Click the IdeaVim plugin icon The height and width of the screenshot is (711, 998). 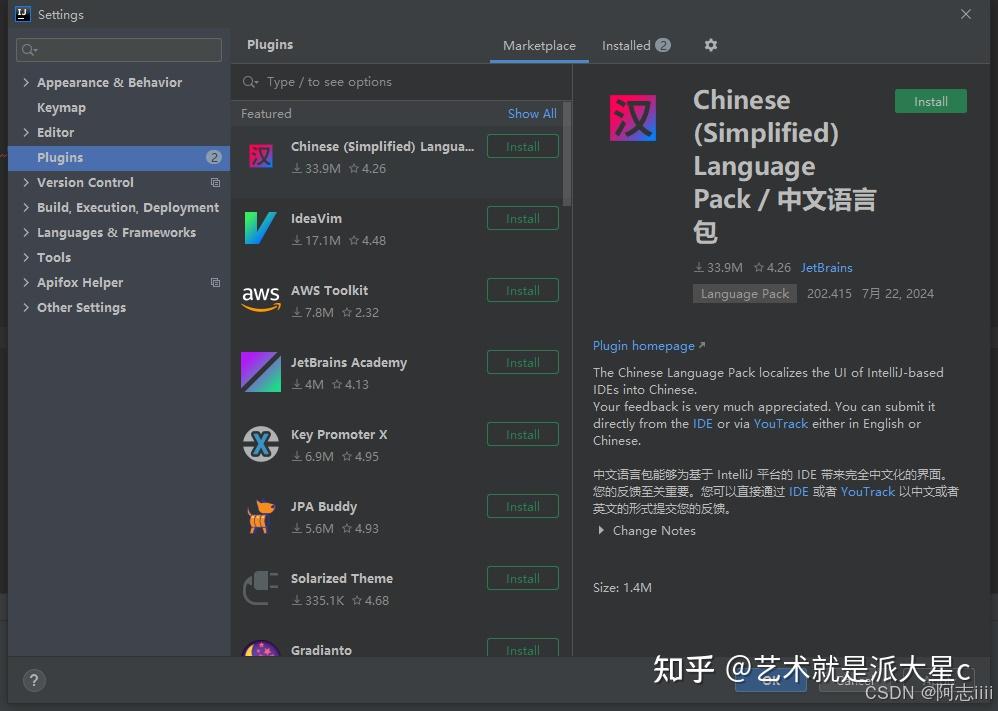coord(260,228)
